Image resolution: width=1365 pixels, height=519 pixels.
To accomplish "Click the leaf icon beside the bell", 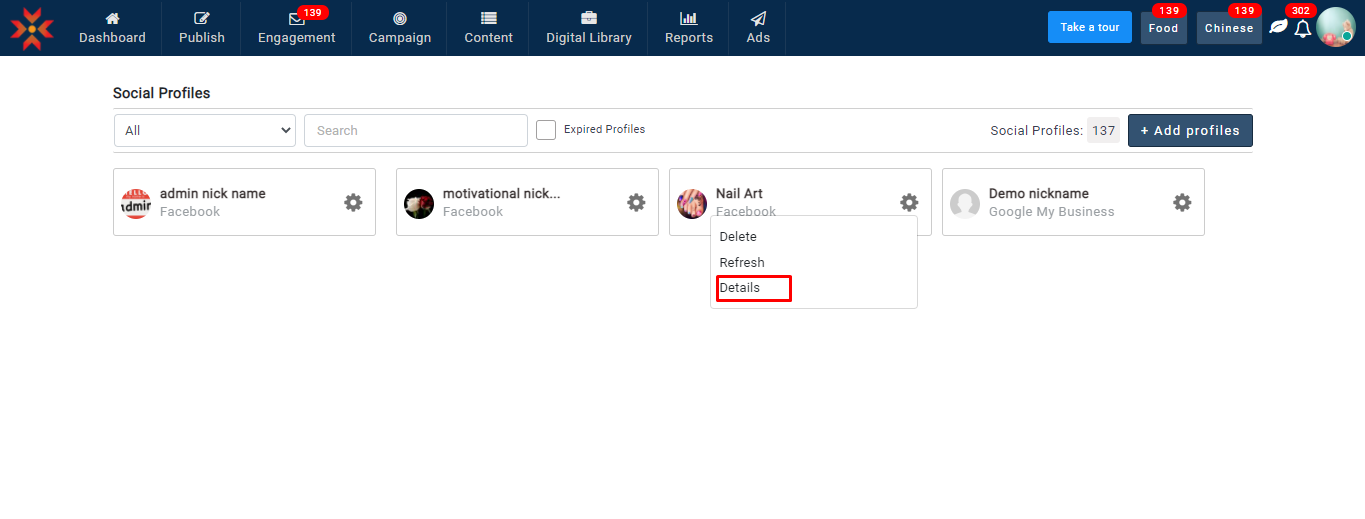I will pyautogui.click(x=1278, y=27).
